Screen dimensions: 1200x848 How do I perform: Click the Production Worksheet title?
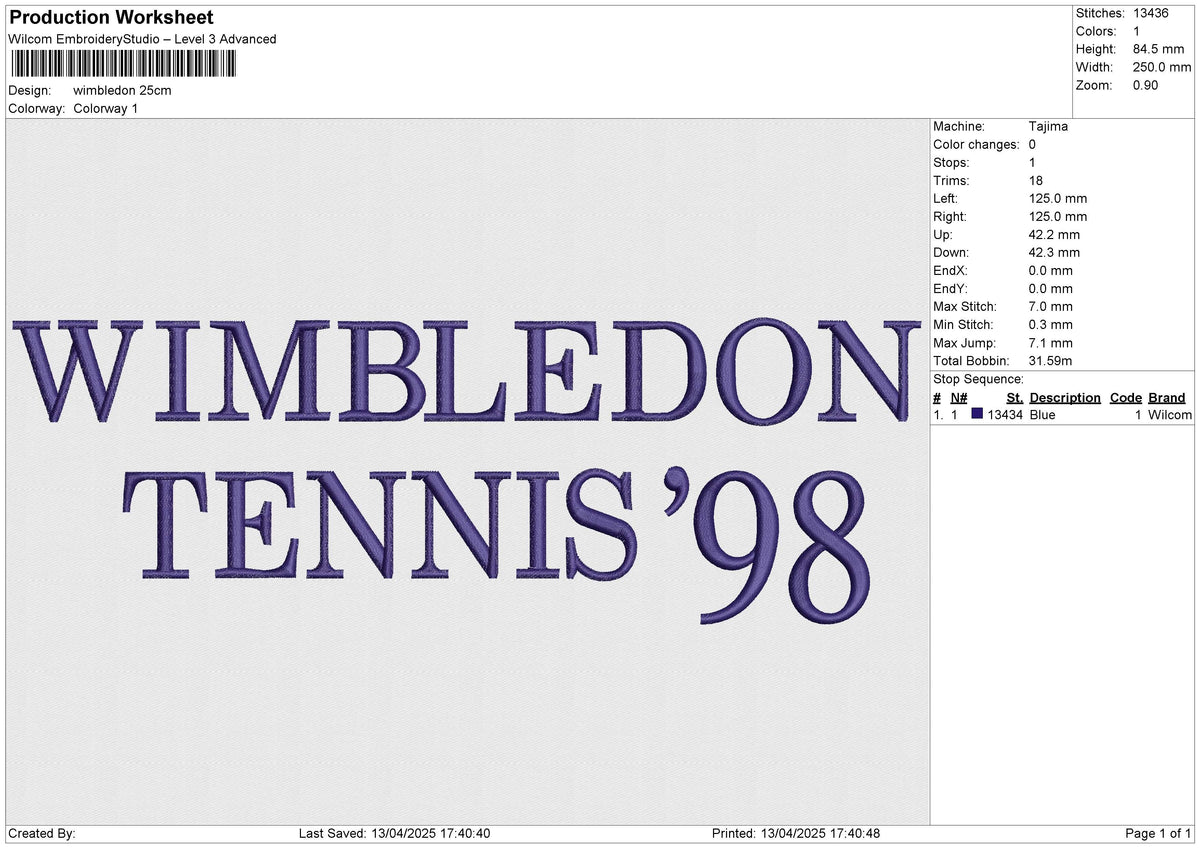pyautogui.click(x=111, y=18)
